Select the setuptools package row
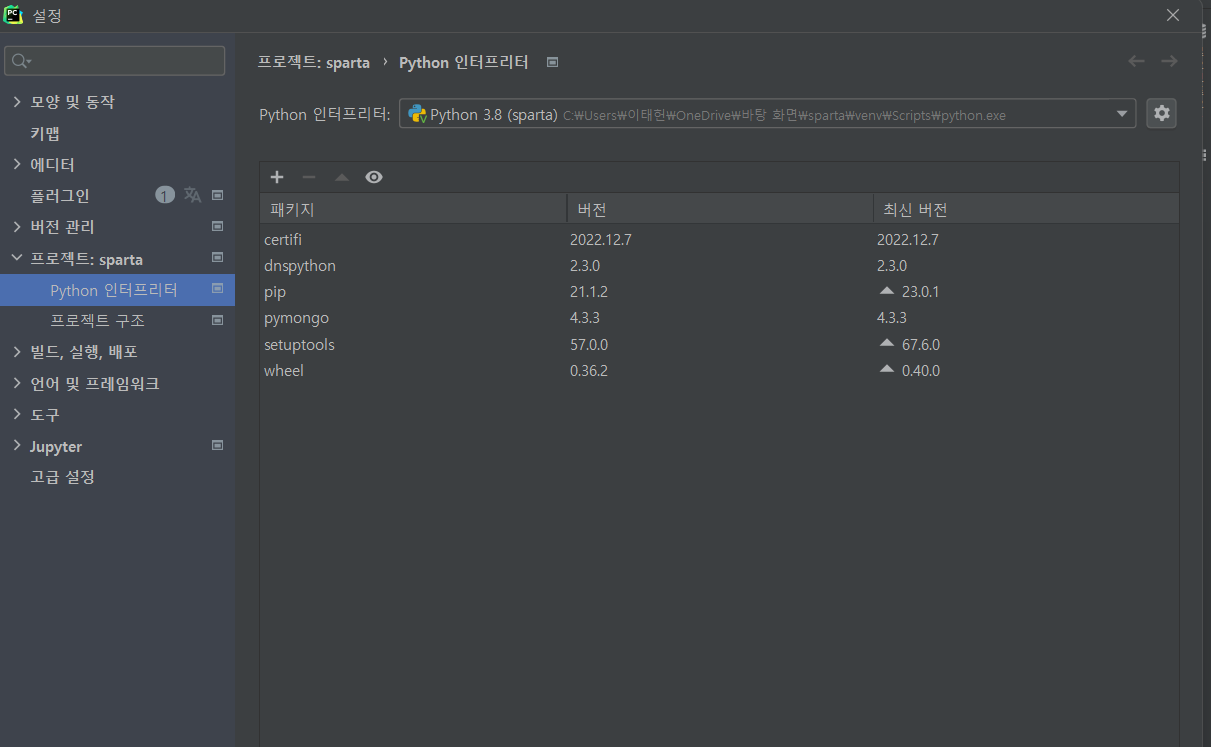The width and height of the screenshot is (1211, 747). [719, 344]
